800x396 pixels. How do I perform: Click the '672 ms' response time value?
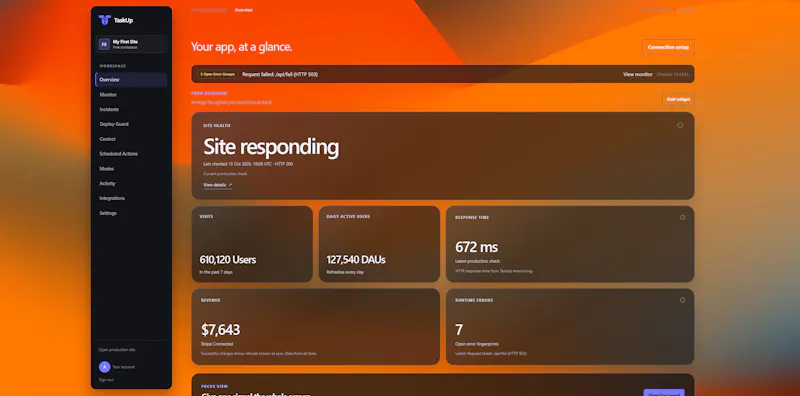point(477,247)
